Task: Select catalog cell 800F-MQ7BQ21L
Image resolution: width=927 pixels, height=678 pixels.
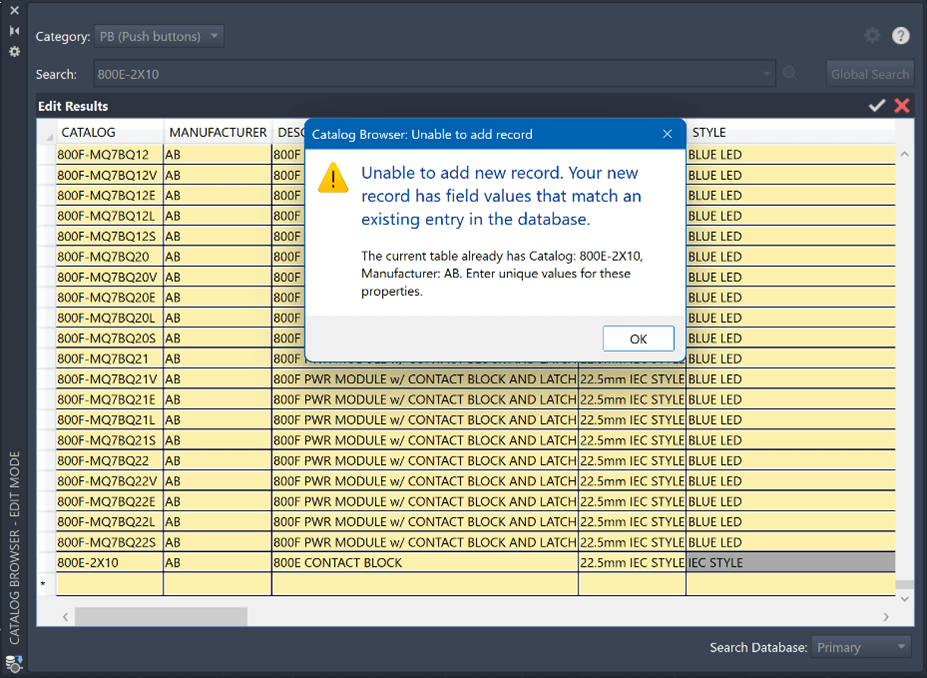Action: (110, 420)
